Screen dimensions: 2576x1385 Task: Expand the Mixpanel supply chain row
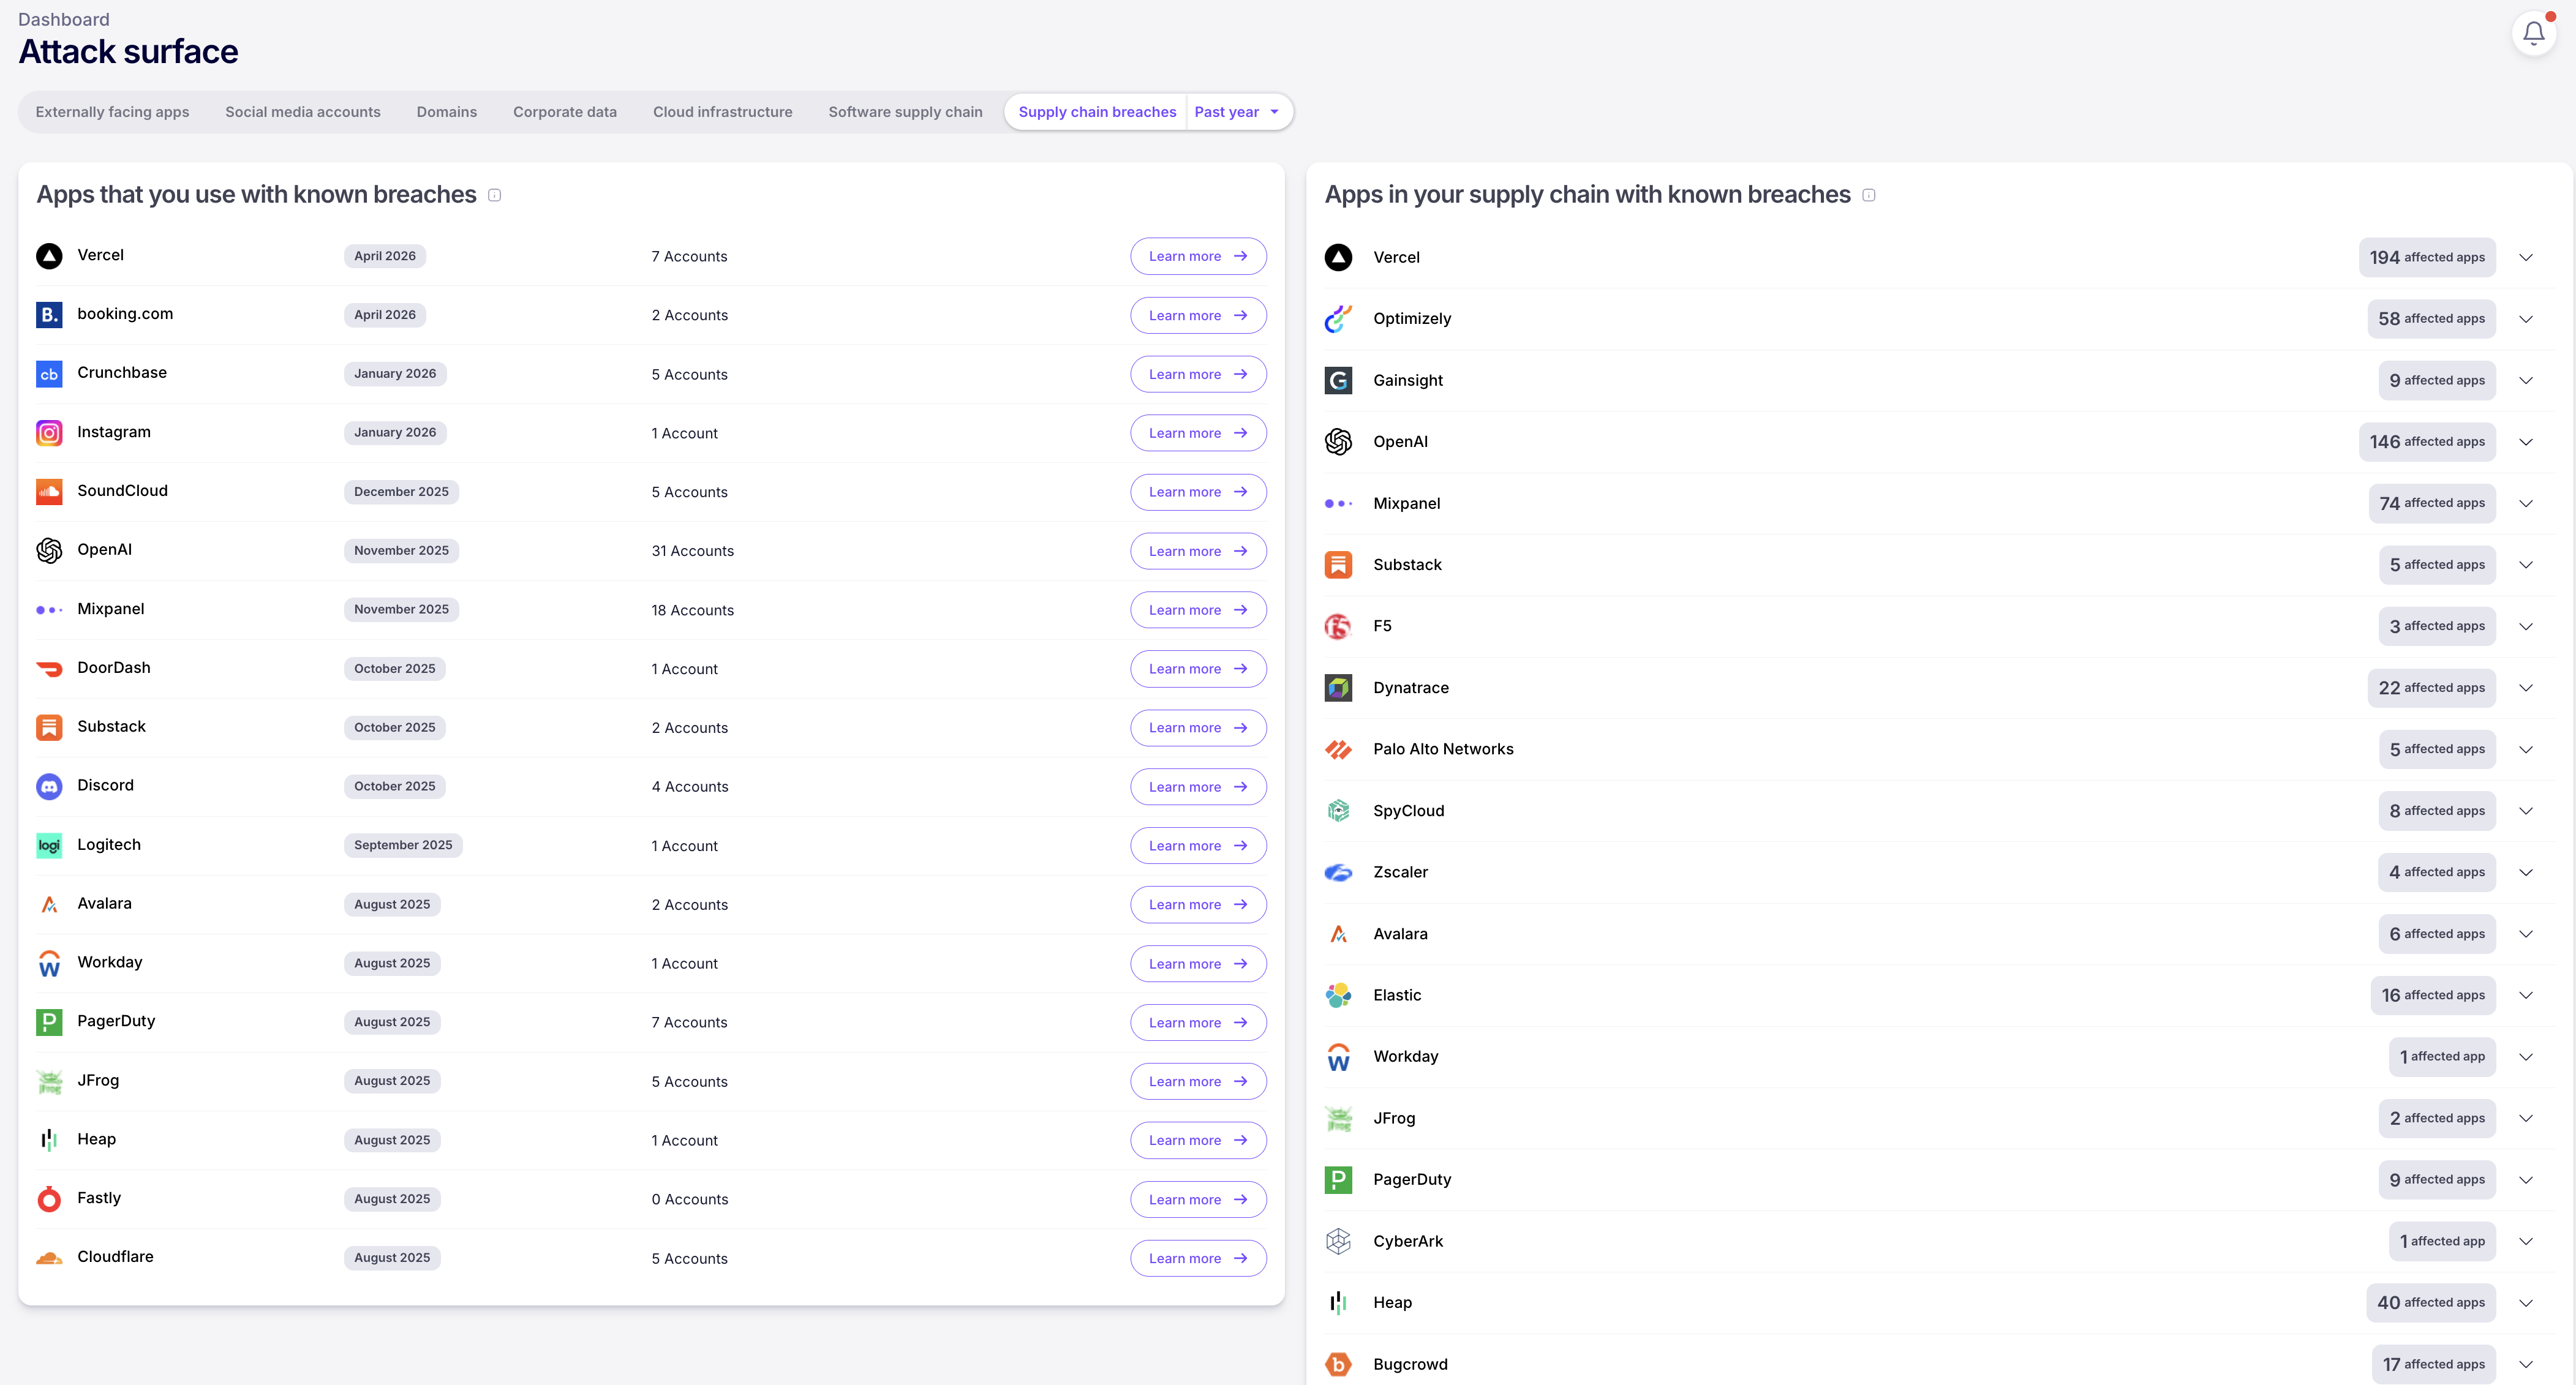coord(2526,503)
